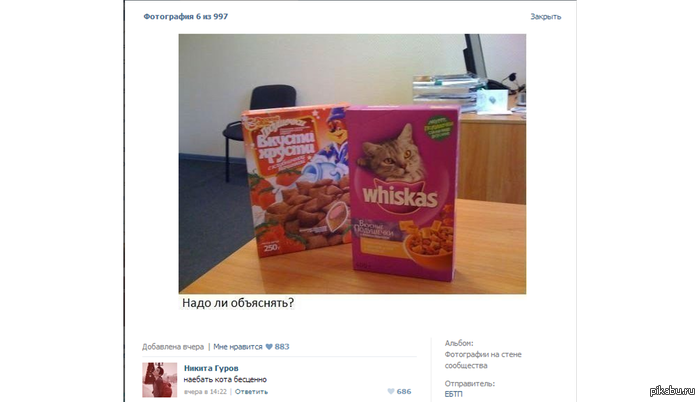Show comment likes via the 686 count
Viewport: 700px width, 402px height.
[404, 392]
